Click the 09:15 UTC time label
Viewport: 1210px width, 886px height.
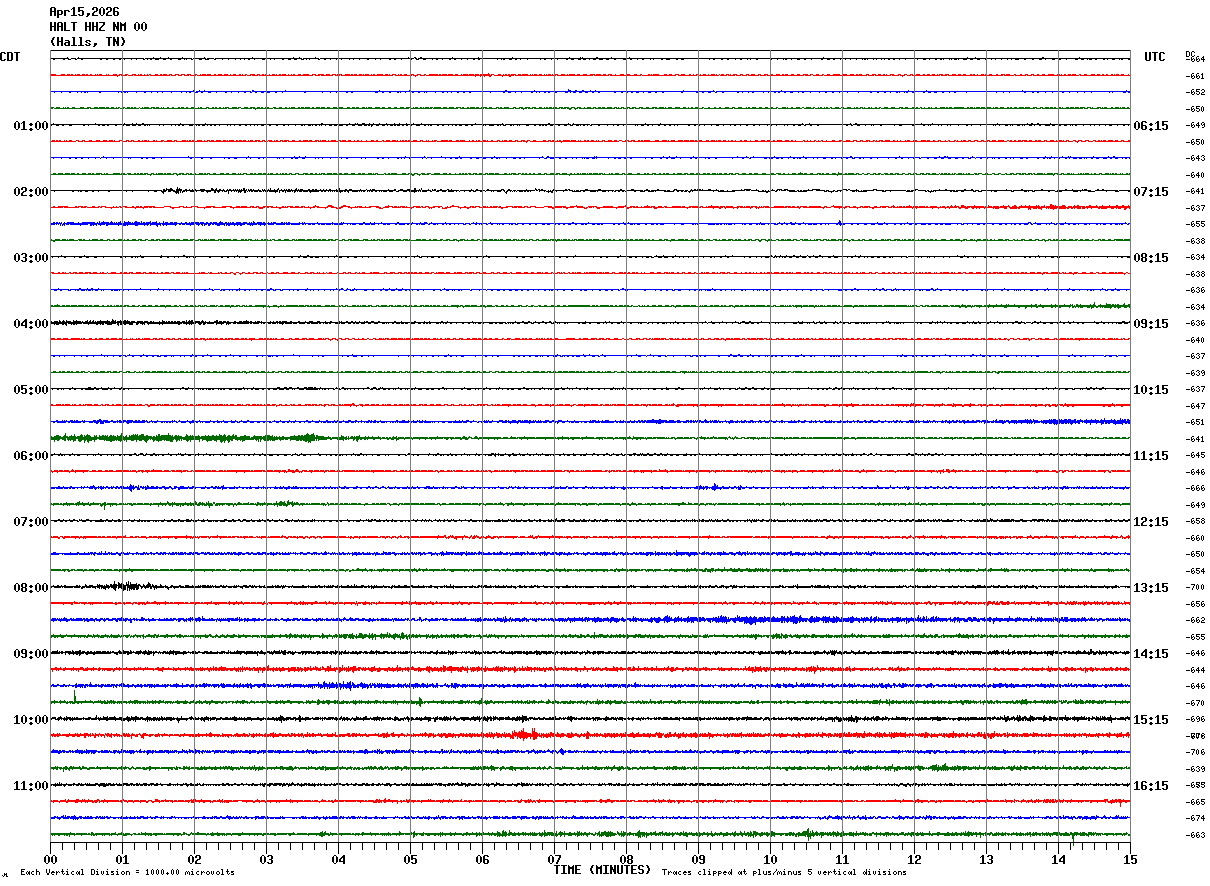click(x=1151, y=324)
